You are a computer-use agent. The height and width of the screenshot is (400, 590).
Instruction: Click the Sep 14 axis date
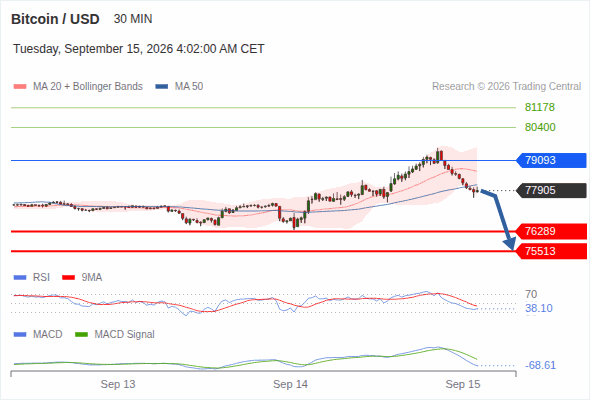pyautogui.click(x=290, y=384)
